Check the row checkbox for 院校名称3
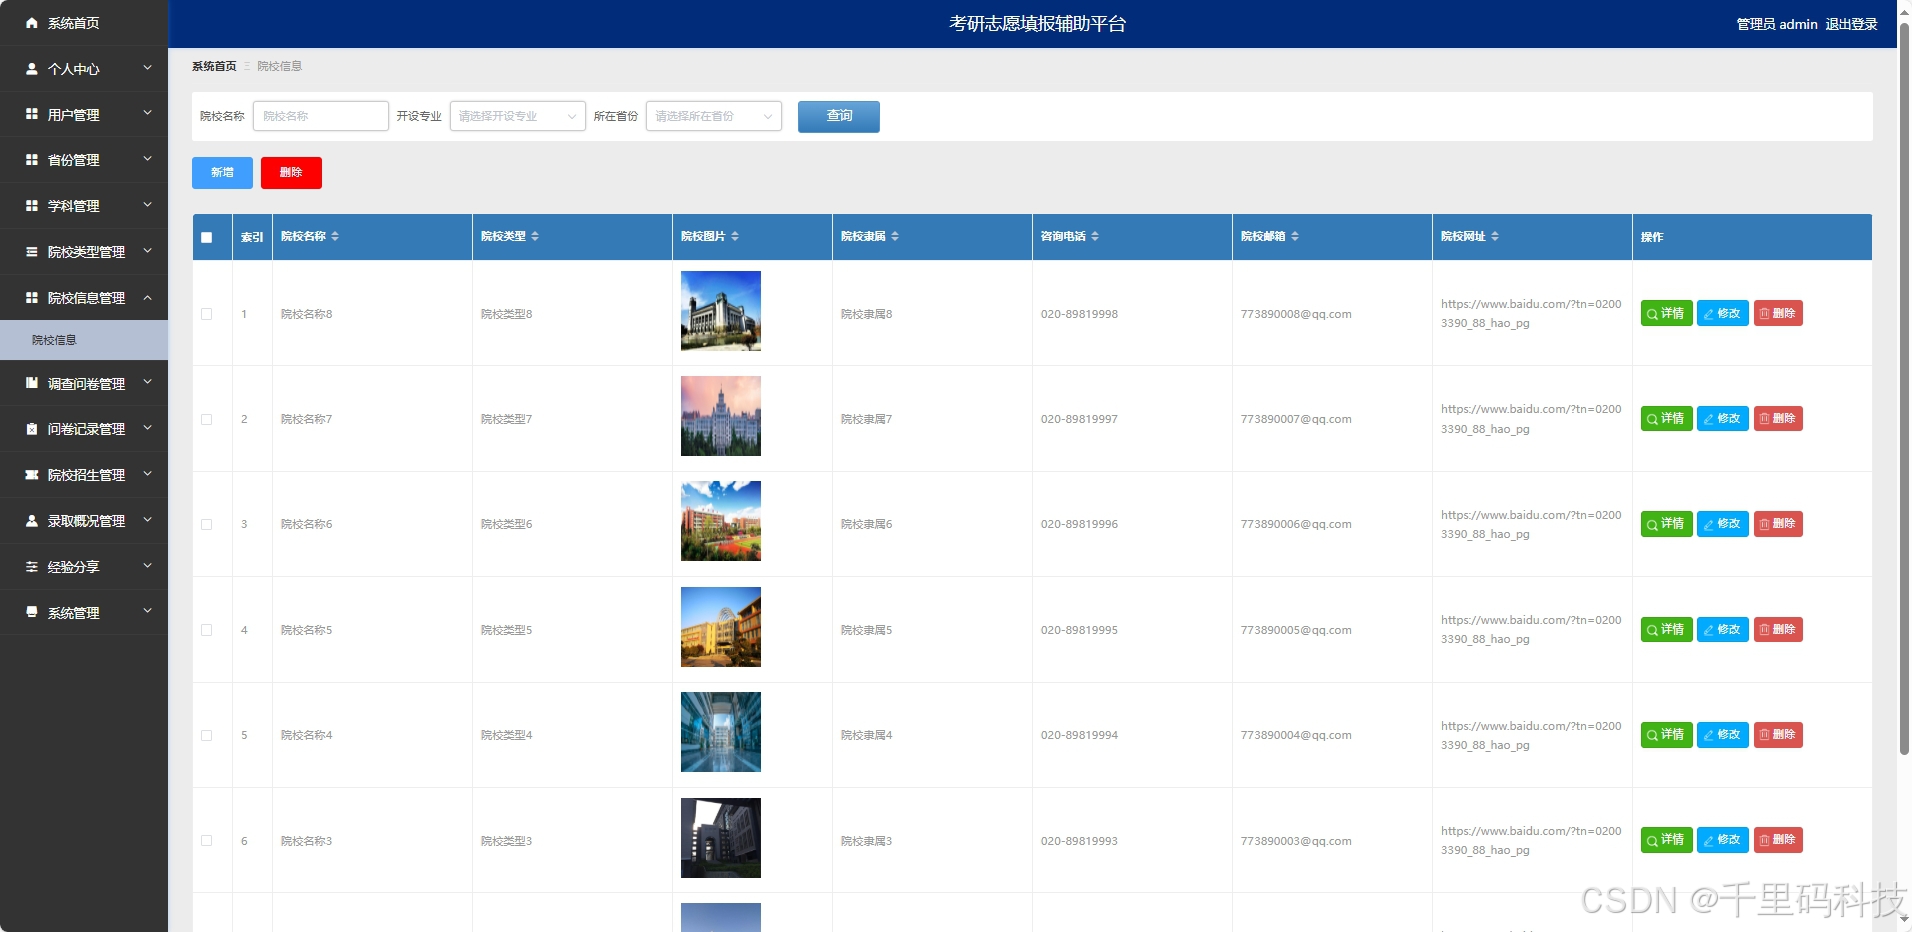1912x932 pixels. pyautogui.click(x=207, y=841)
